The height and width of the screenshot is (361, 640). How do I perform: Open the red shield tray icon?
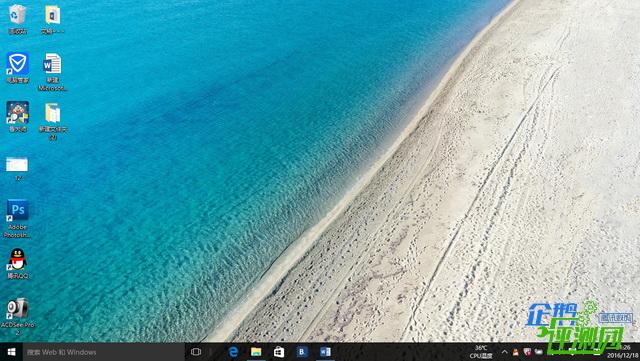527,352
